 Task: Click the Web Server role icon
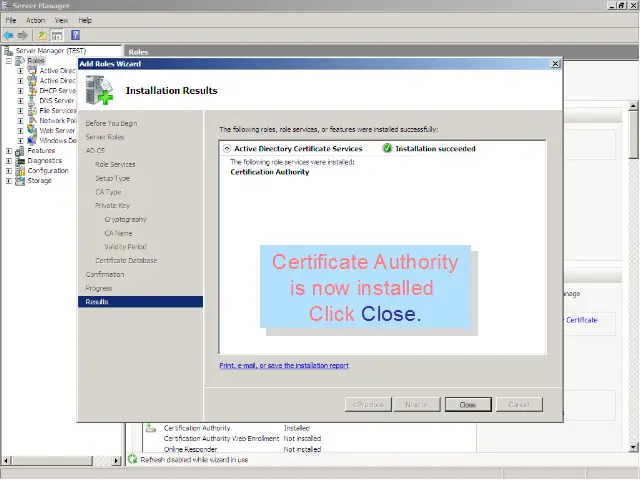coord(32,130)
